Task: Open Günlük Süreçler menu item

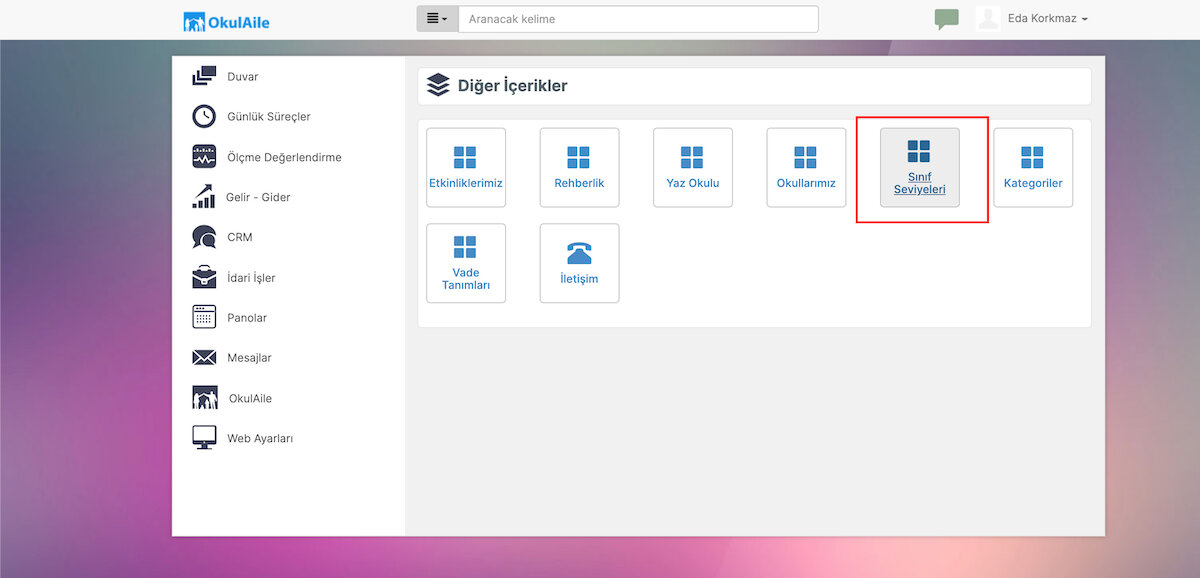Action: click(x=269, y=117)
